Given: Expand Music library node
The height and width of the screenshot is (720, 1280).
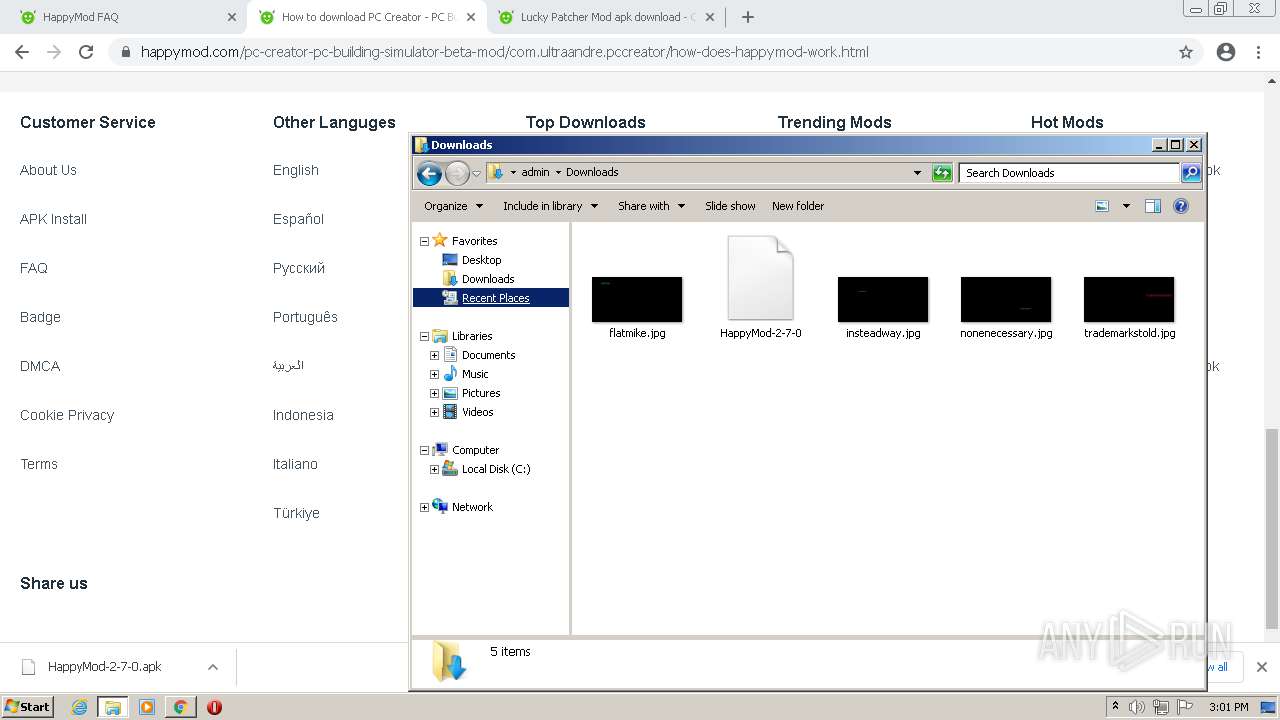Looking at the screenshot, I should (434, 374).
